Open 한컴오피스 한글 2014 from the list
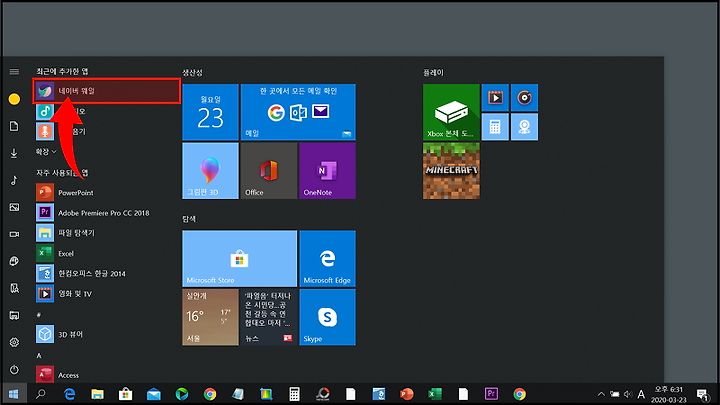Image resolution: width=720 pixels, height=405 pixels. point(107,273)
